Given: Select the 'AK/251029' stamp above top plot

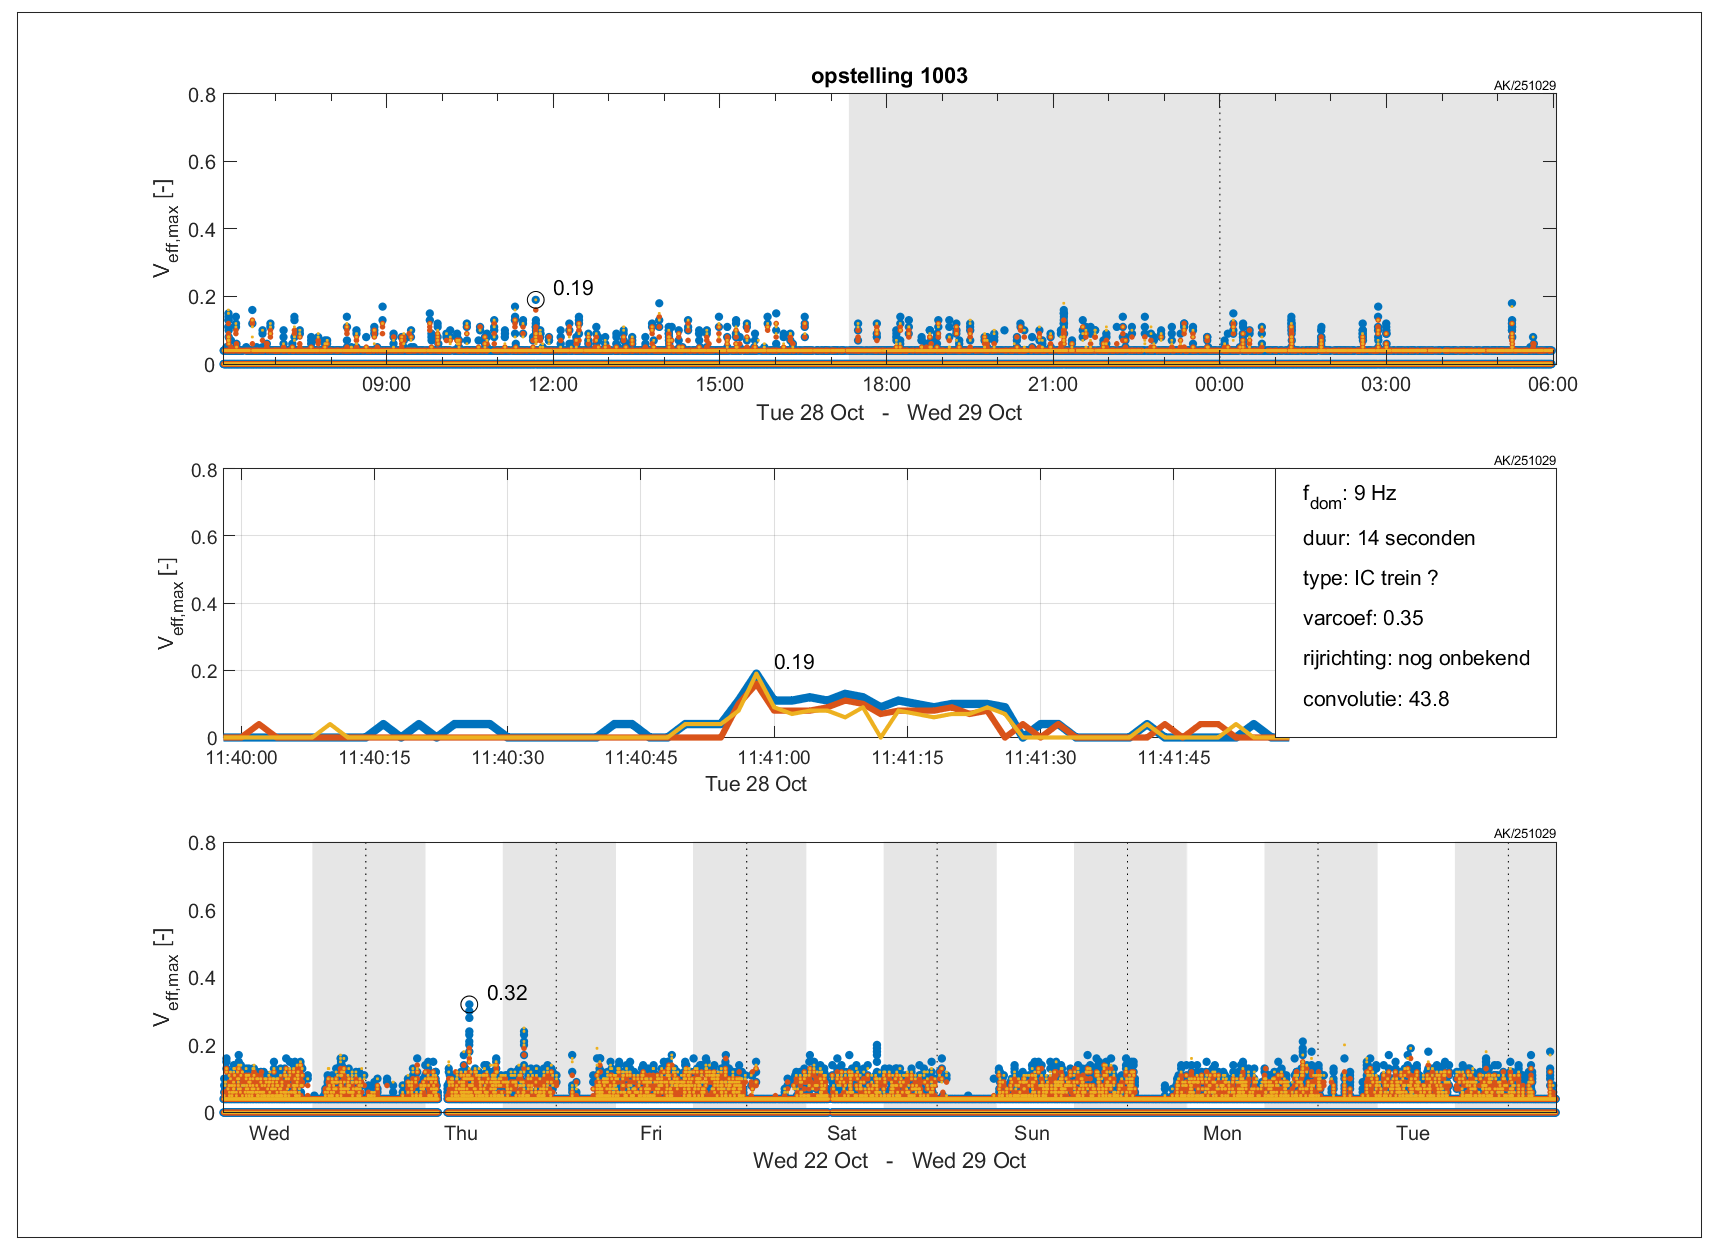Looking at the screenshot, I should coord(1524,86).
